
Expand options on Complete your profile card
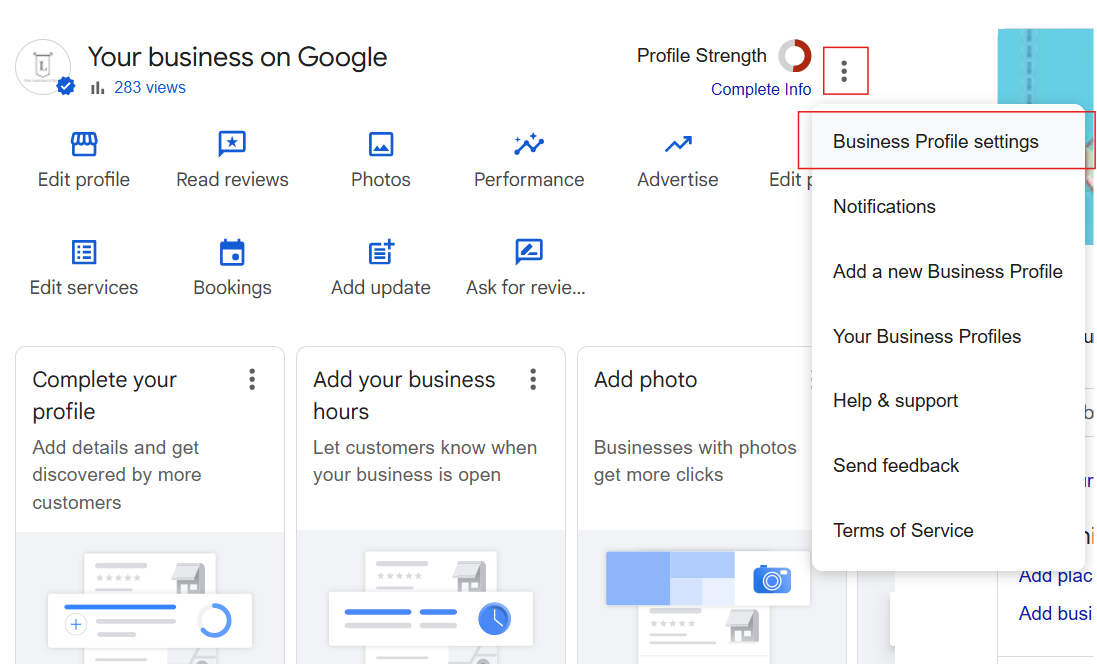[x=252, y=379]
